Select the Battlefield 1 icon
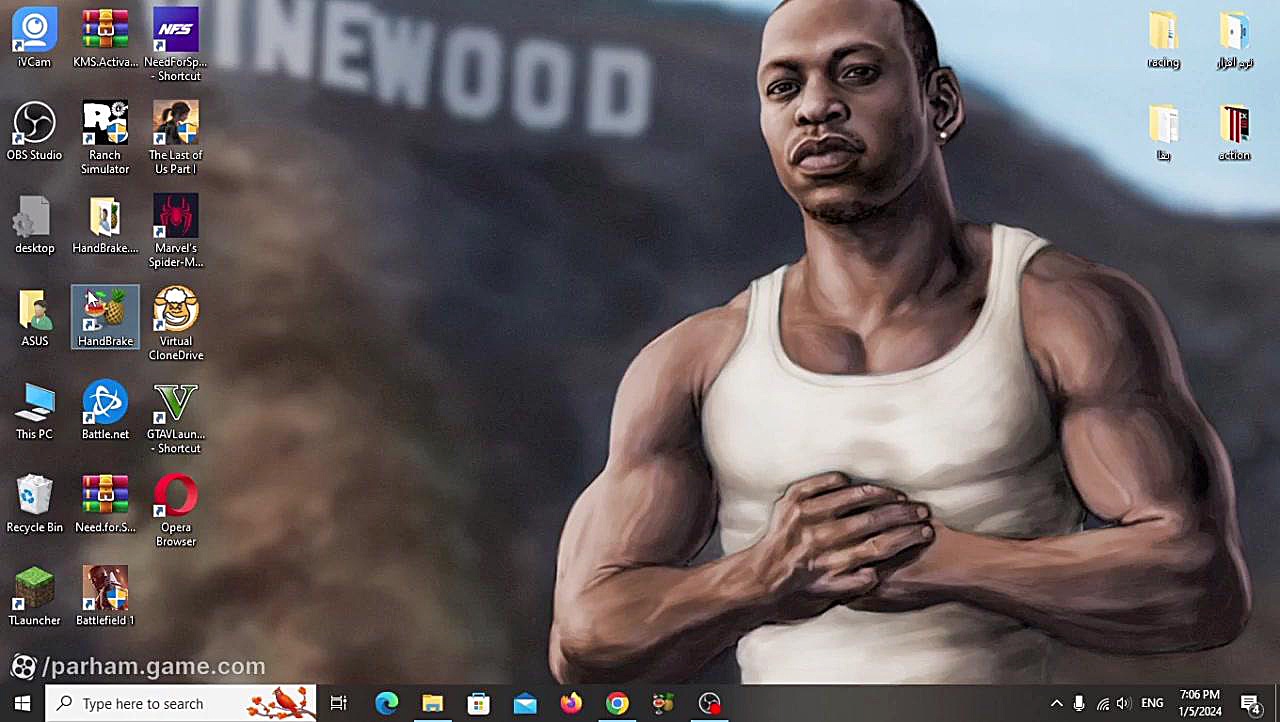Image resolution: width=1280 pixels, height=722 pixels. tap(105, 596)
